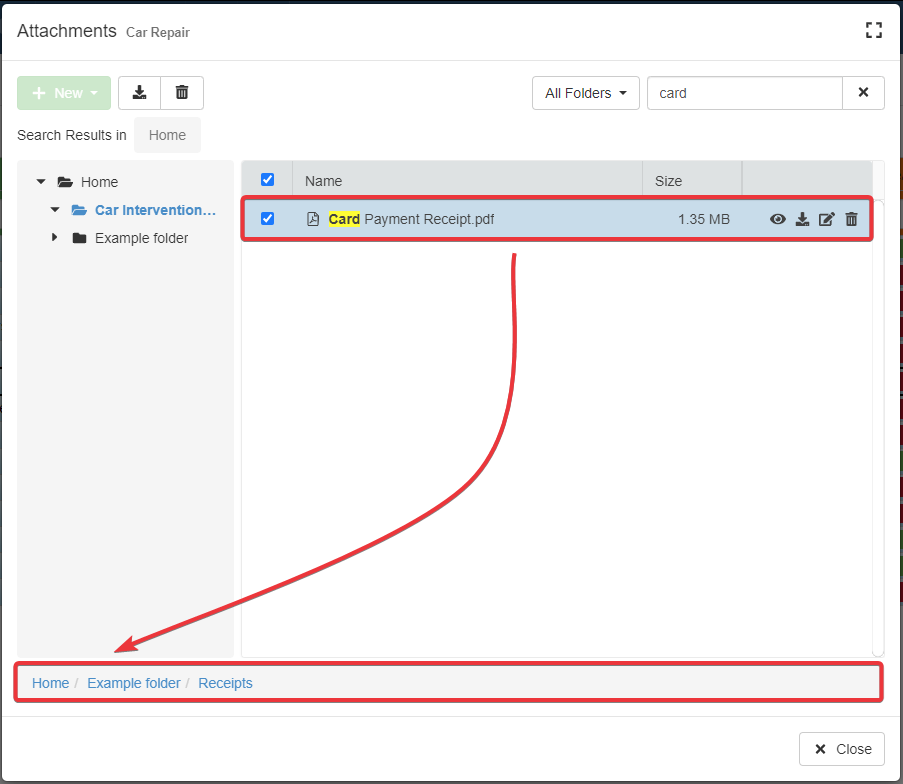Collapse the Home tree node
The image size is (903, 784).
click(x=41, y=182)
